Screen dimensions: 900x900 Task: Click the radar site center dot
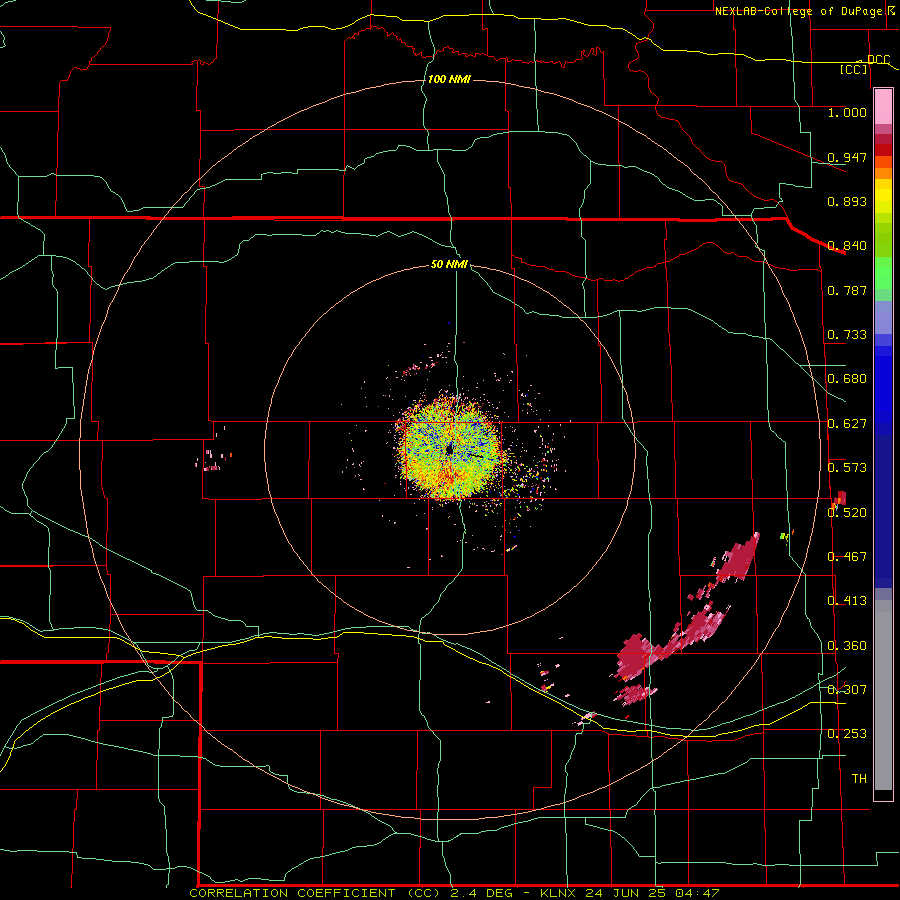click(x=449, y=449)
